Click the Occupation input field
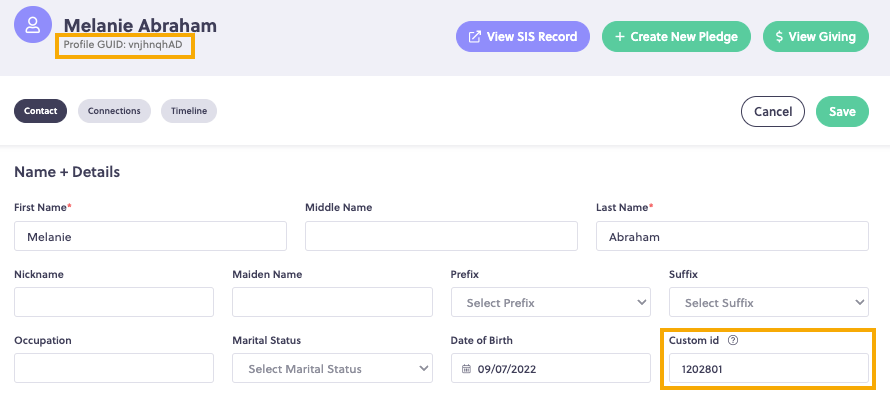The height and width of the screenshot is (396, 890). coord(114,368)
